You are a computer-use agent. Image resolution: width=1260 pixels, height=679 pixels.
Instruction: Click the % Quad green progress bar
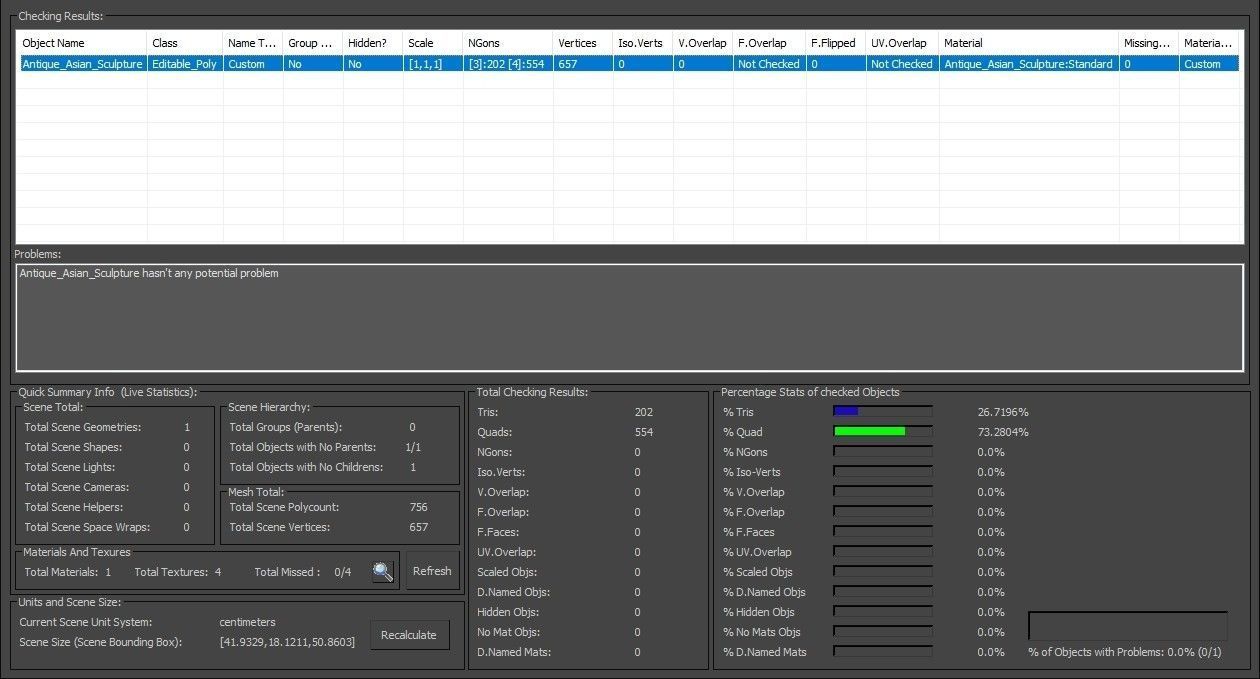[x=883, y=432]
